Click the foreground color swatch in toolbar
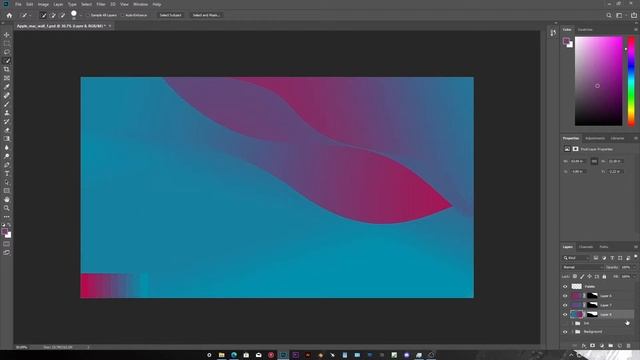Viewport: 640px width, 360px height. (x=5, y=231)
